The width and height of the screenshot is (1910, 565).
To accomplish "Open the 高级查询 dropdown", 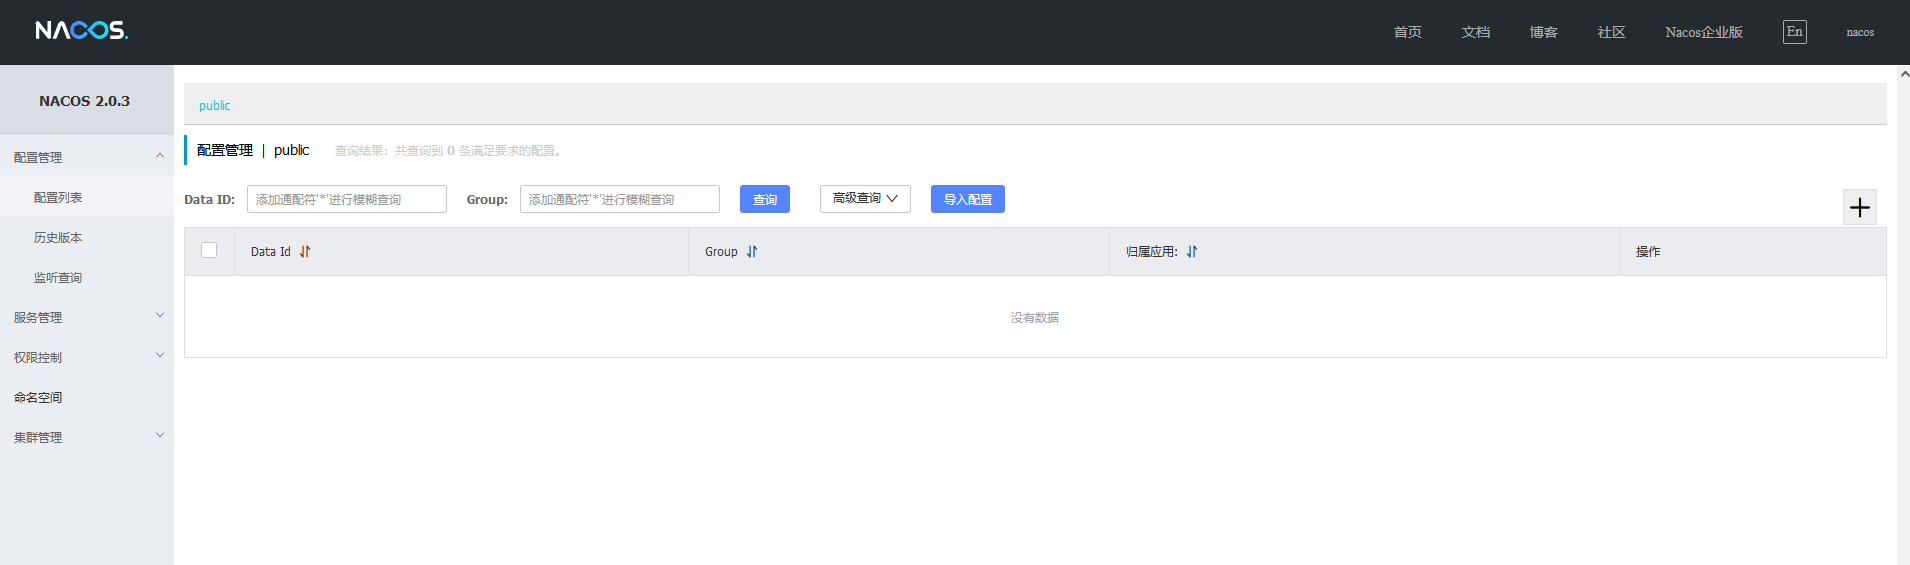I will pyautogui.click(x=865, y=199).
